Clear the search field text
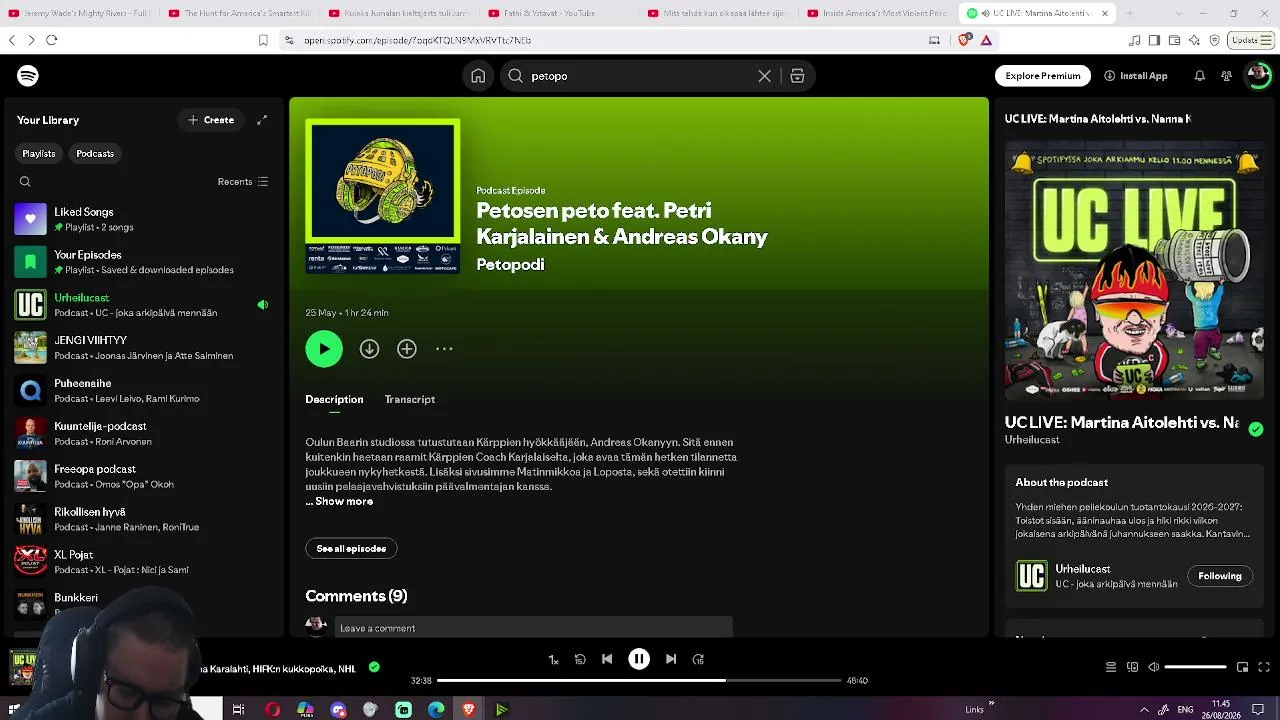Image resolution: width=1280 pixels, height=720 pixels. click(765, 76)
